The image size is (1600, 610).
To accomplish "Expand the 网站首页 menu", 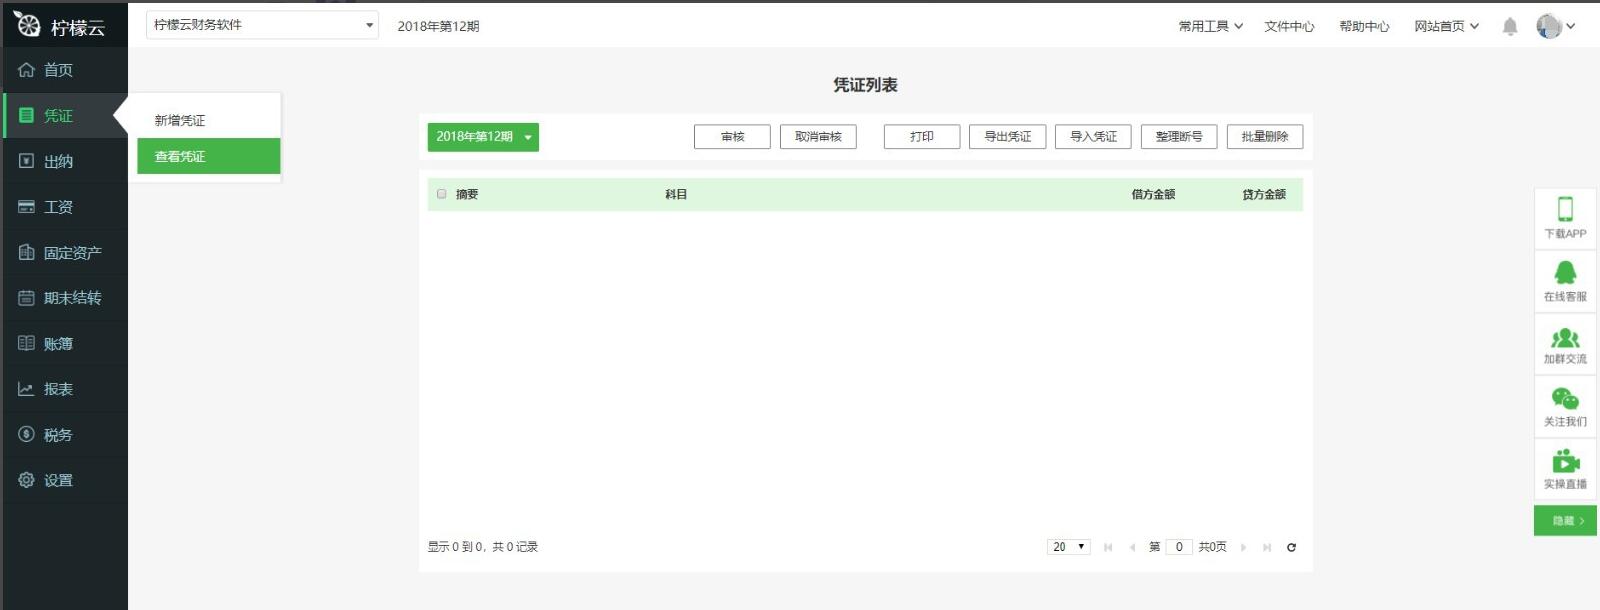I will (x=1446, y=27).
